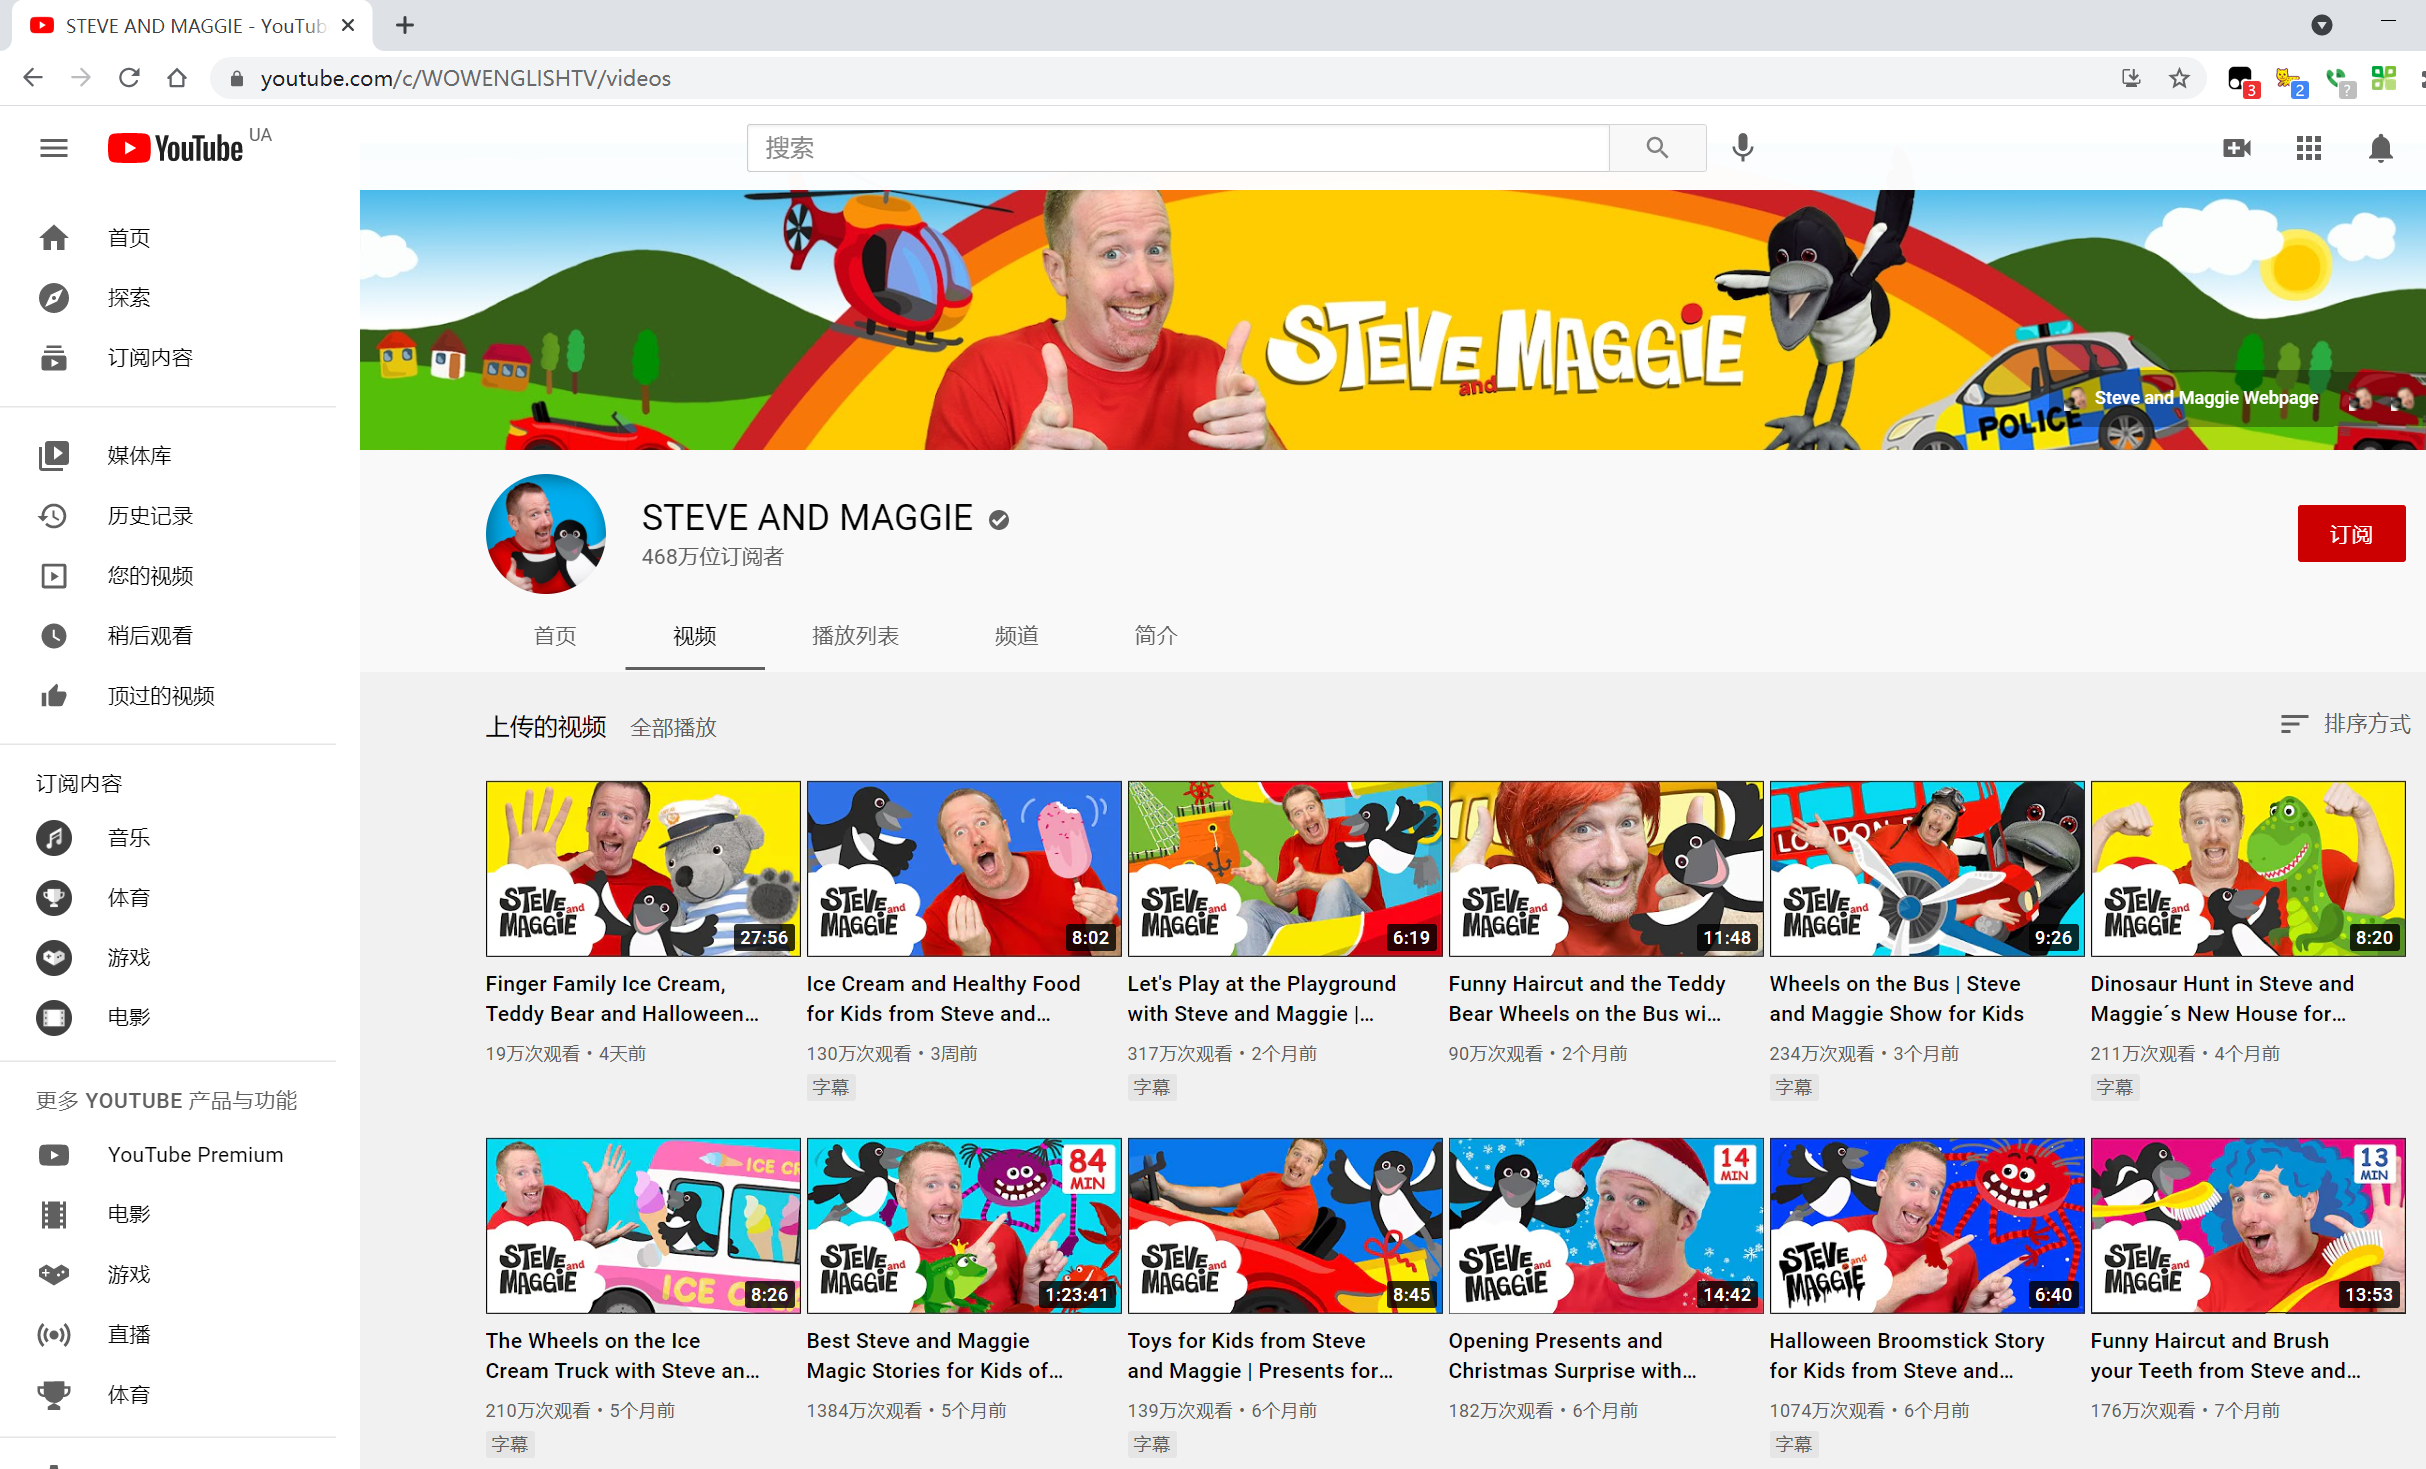
Task: Click 全部播放 to play all
Action: point(674,728)
